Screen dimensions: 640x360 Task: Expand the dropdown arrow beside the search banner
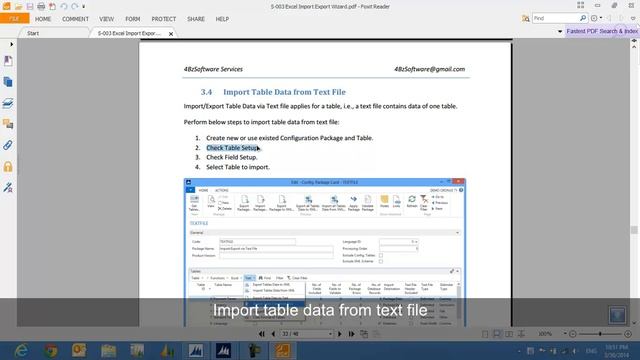tap(560, 31)
